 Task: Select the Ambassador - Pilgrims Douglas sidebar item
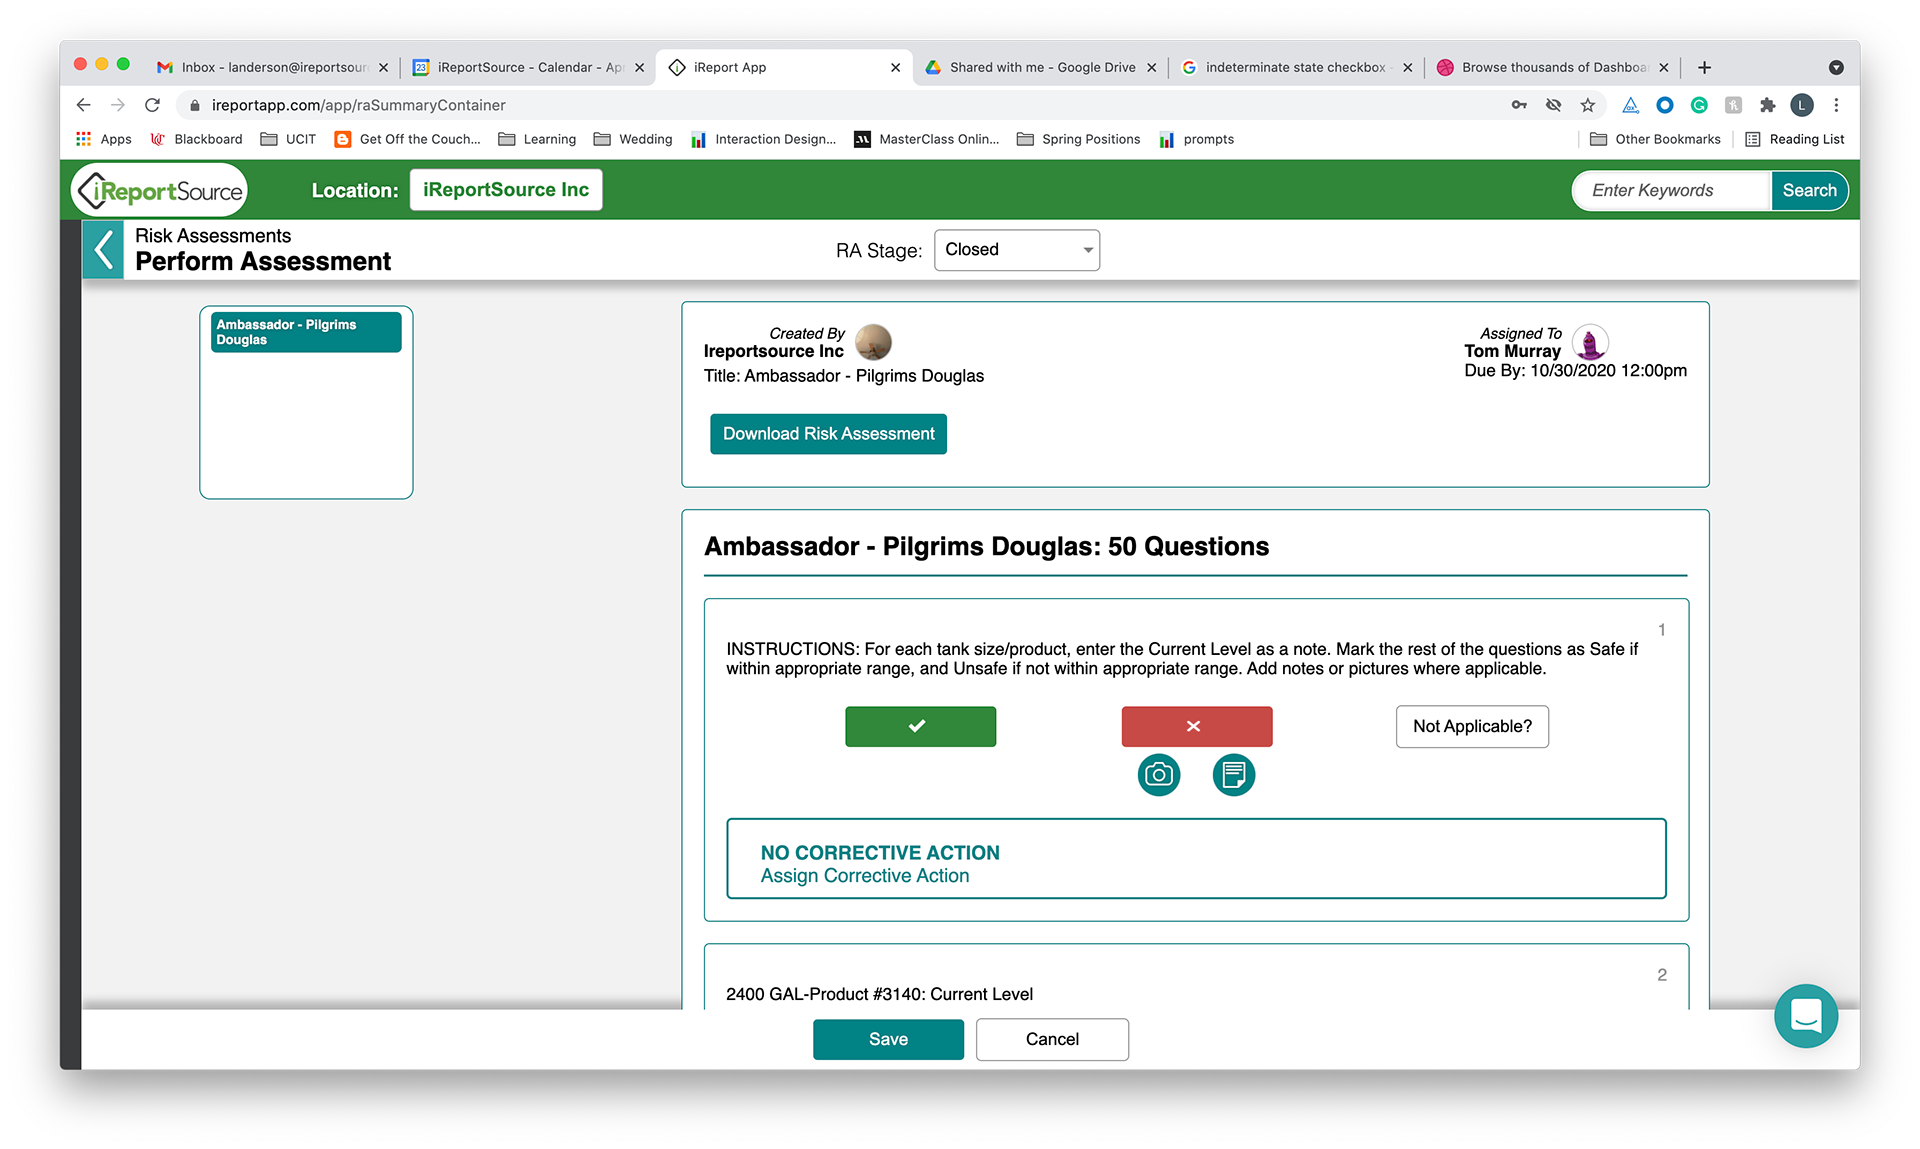(x=306, y=332)
